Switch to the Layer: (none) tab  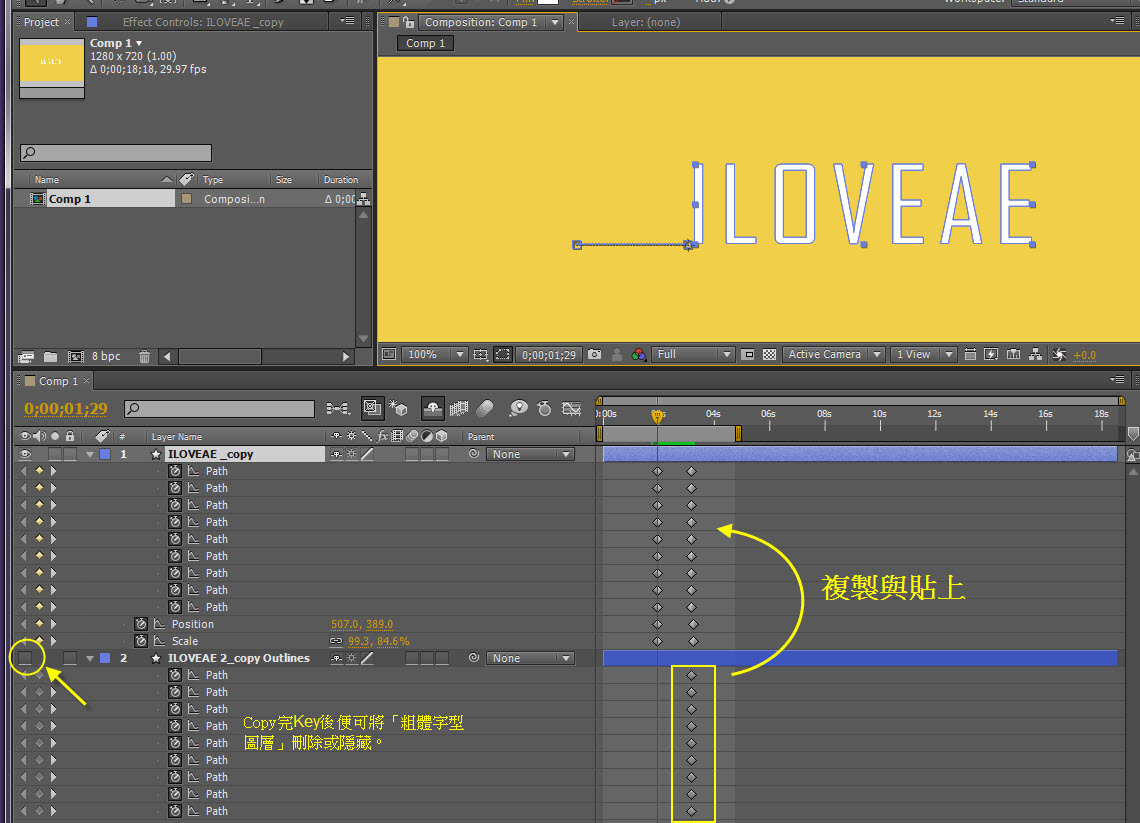[646, 23]
